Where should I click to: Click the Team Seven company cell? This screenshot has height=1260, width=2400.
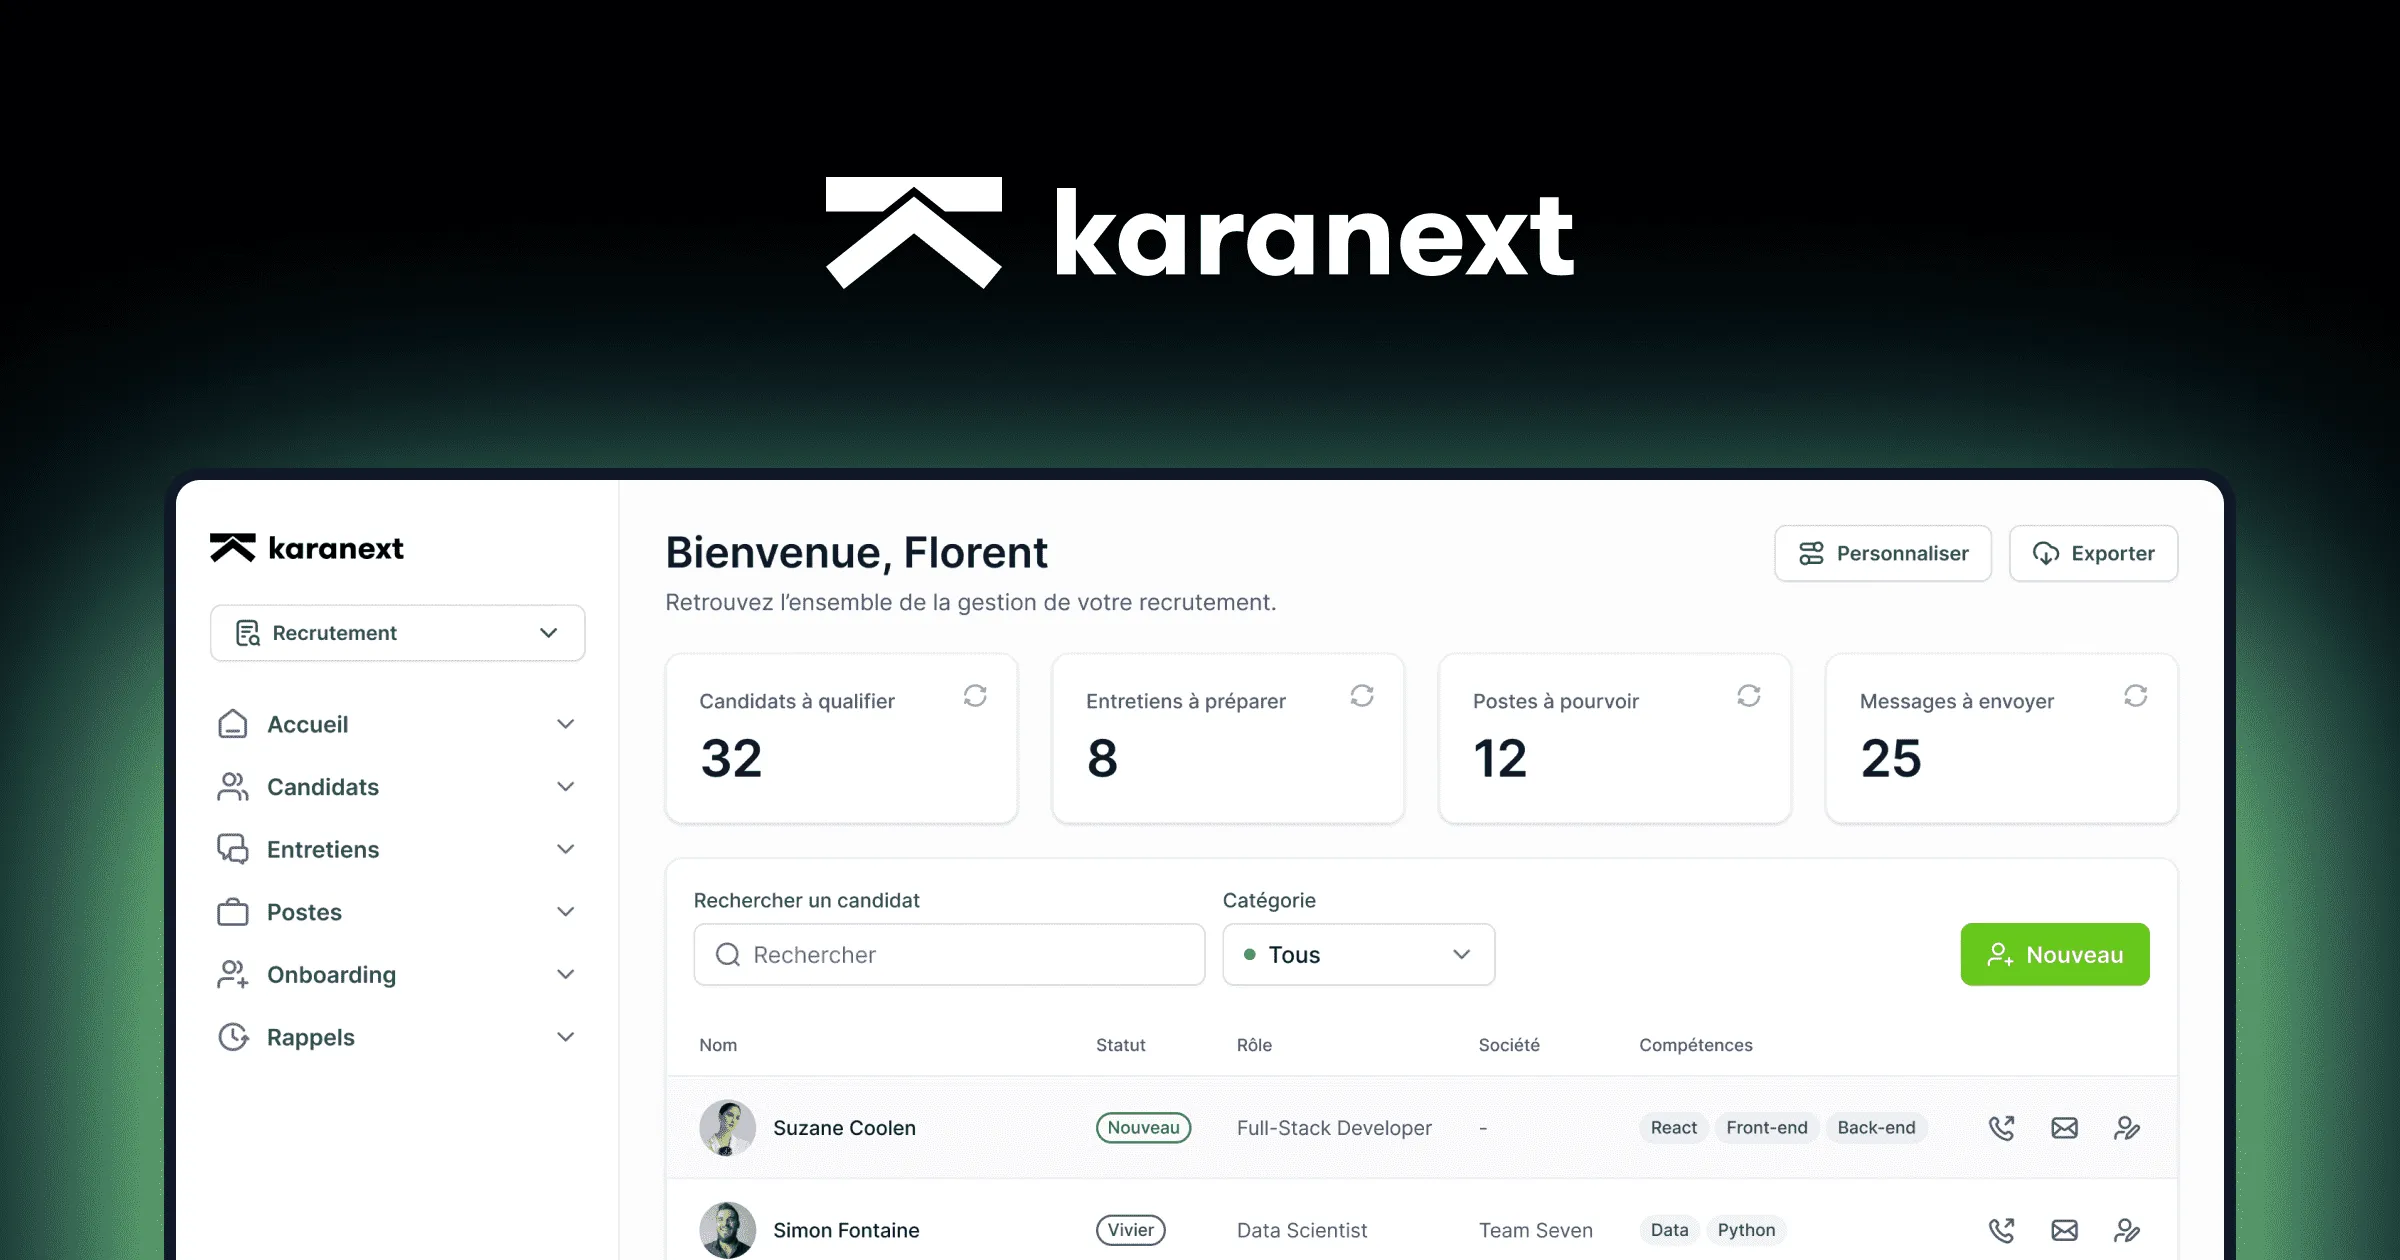tap(1536, 1230)
